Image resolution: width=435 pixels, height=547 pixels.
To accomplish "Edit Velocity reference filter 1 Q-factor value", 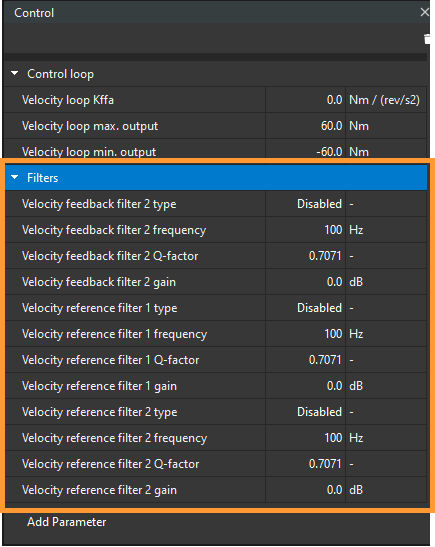I will 305,360.
